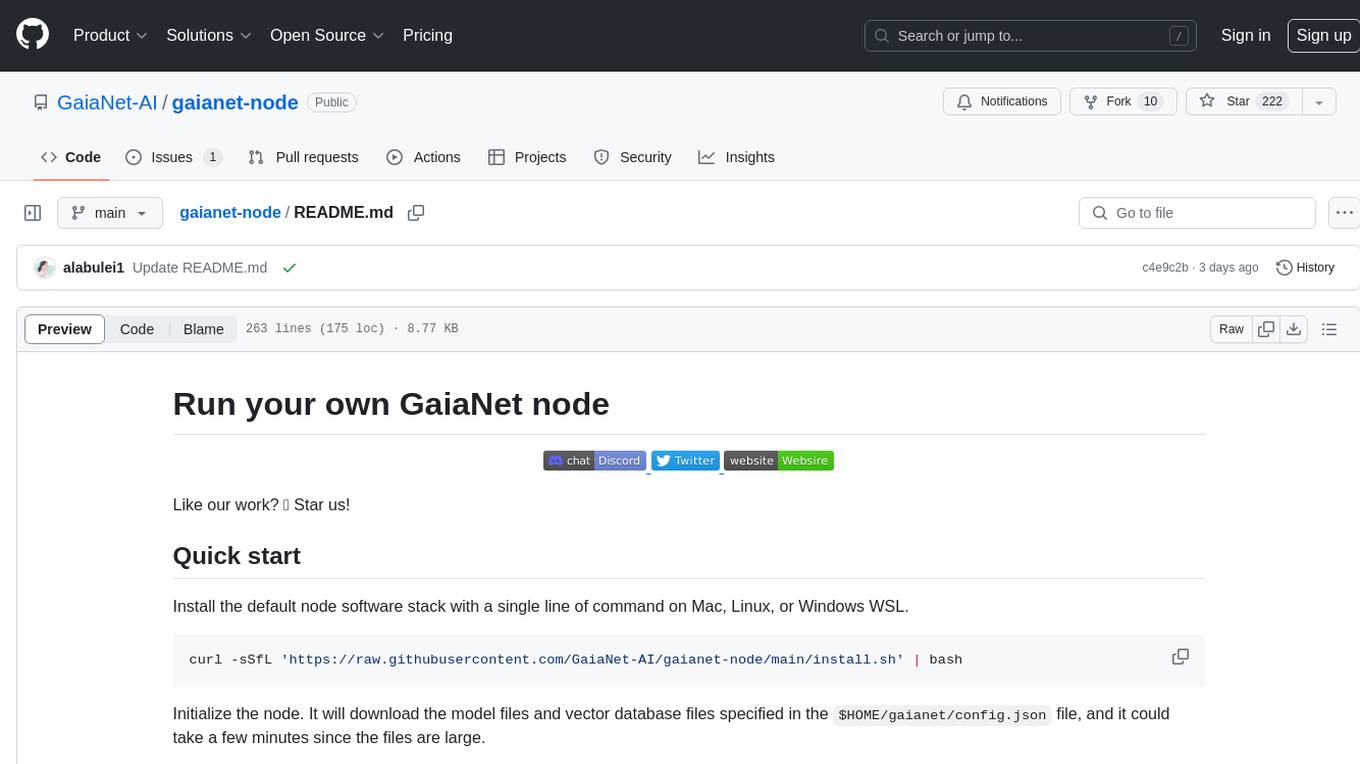The image size is (1360, 764).
Task: Click the Notifications bell button
Action: [1002, 102]
